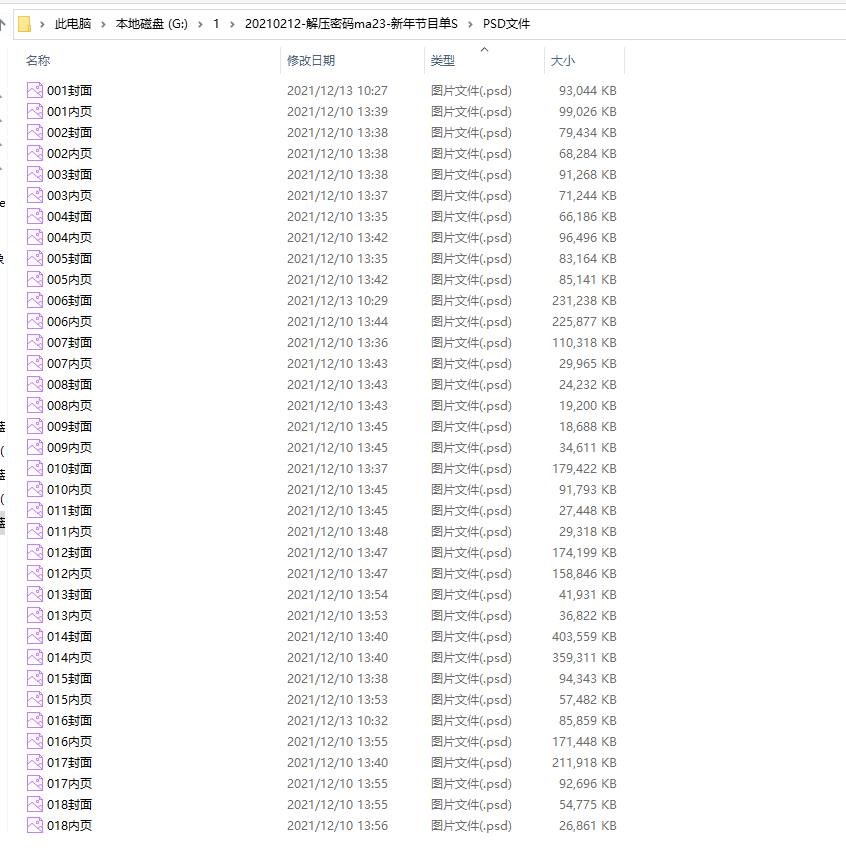Click the file icon of 017内页
Viewport: 846px width, 850px height.
(35, 783)
